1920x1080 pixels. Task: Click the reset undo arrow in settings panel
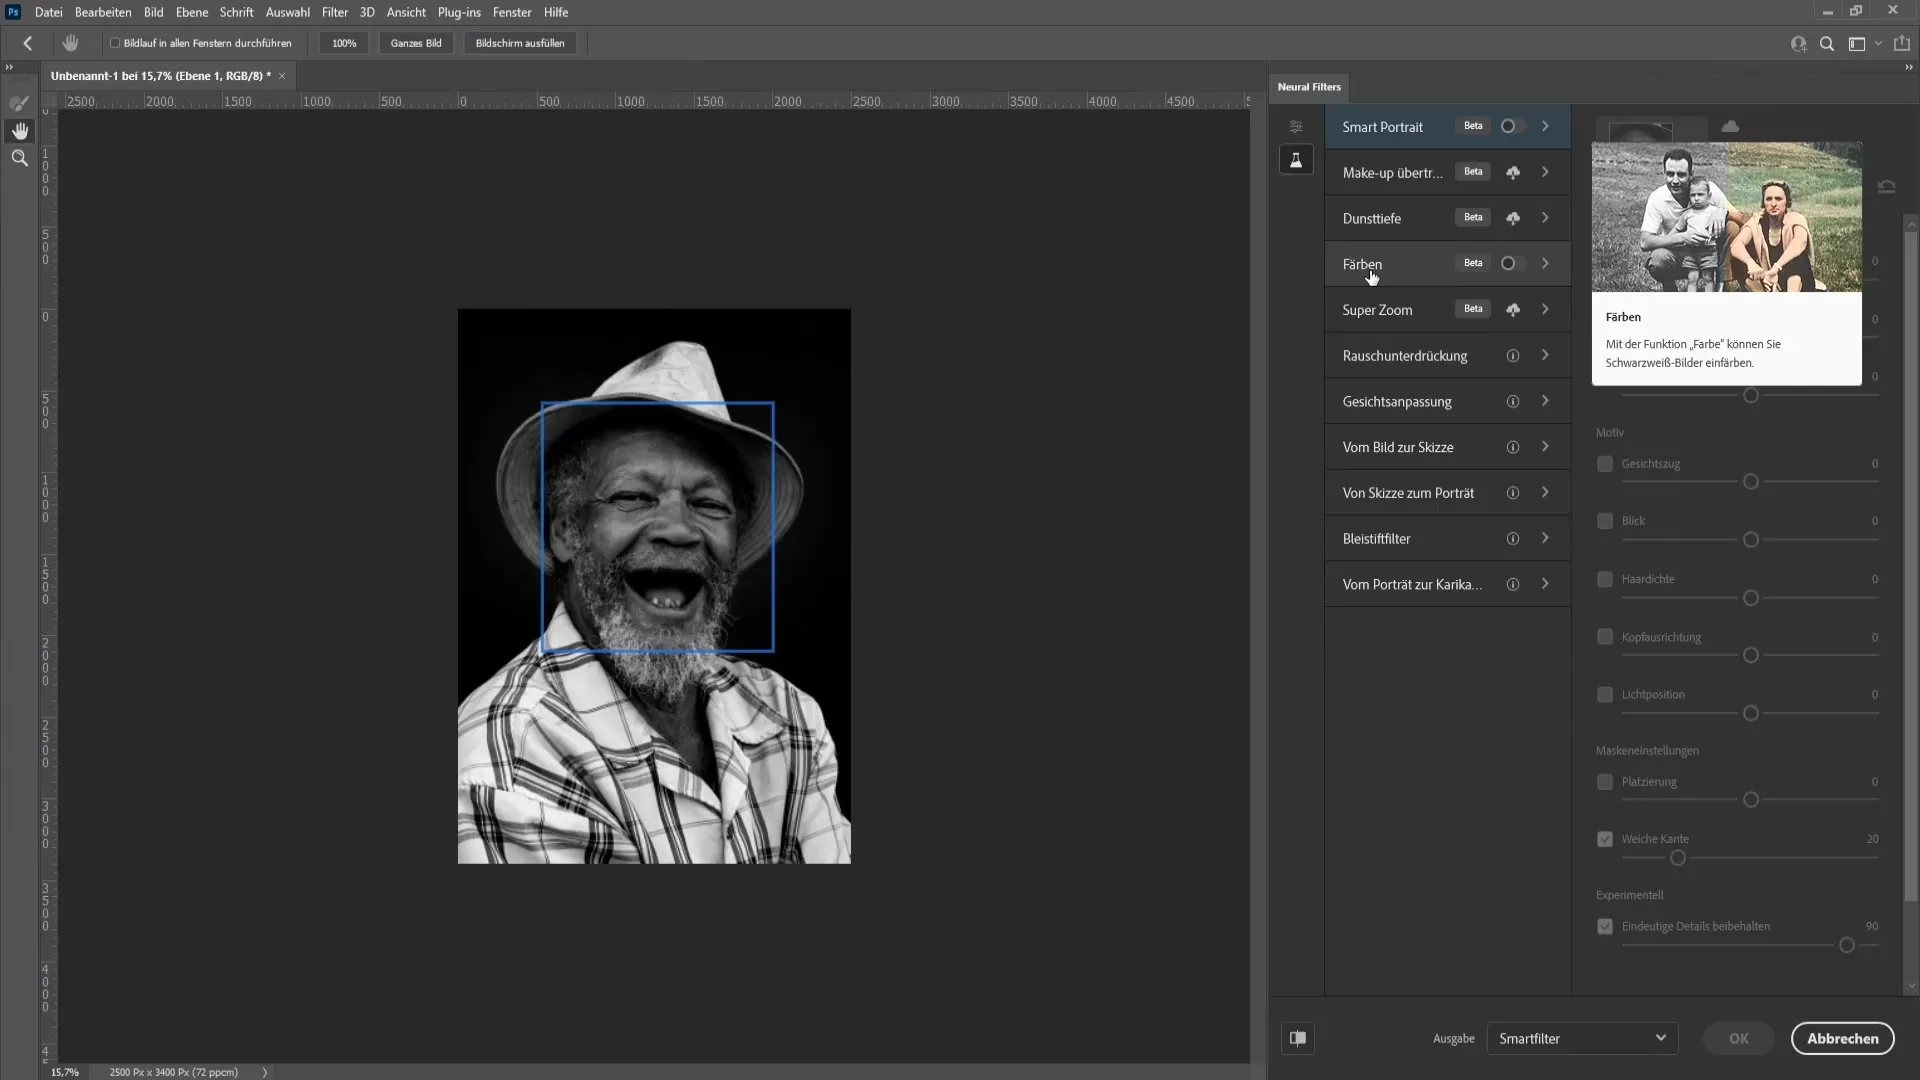tap(1886, 187)
